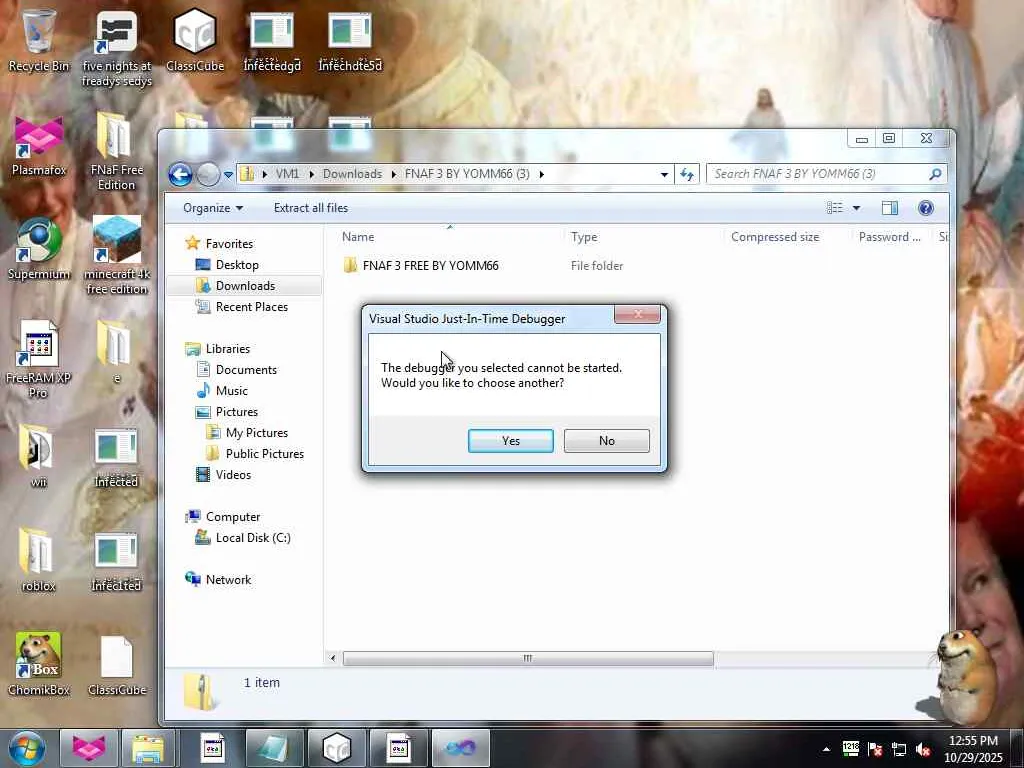Click the VM1 breadcrumb in address bar

point(287,174)
